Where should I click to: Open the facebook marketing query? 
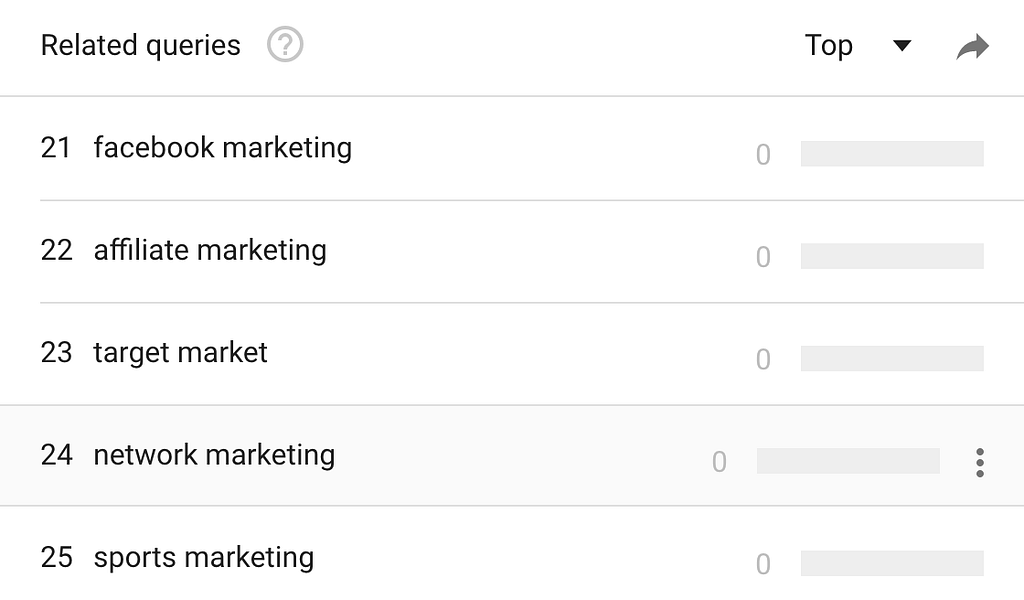(x=223, y=148)
